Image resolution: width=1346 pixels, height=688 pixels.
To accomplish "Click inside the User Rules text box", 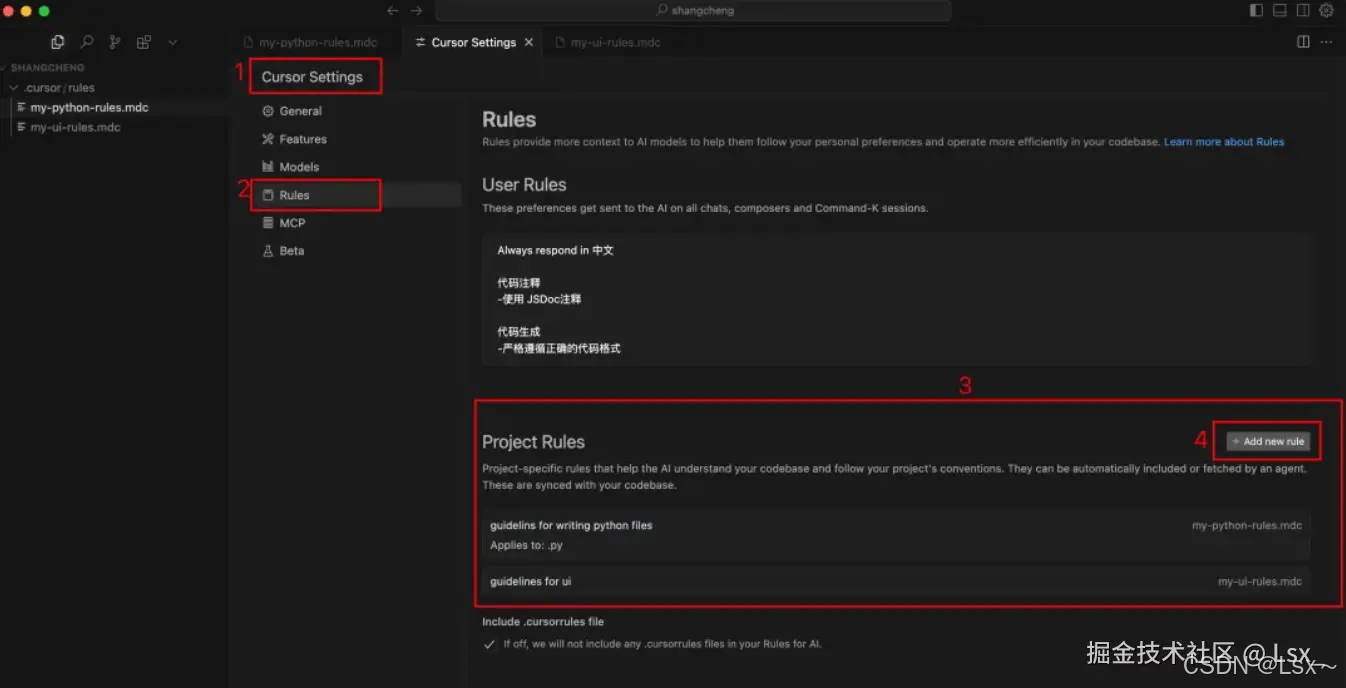I will pos(896,299).
